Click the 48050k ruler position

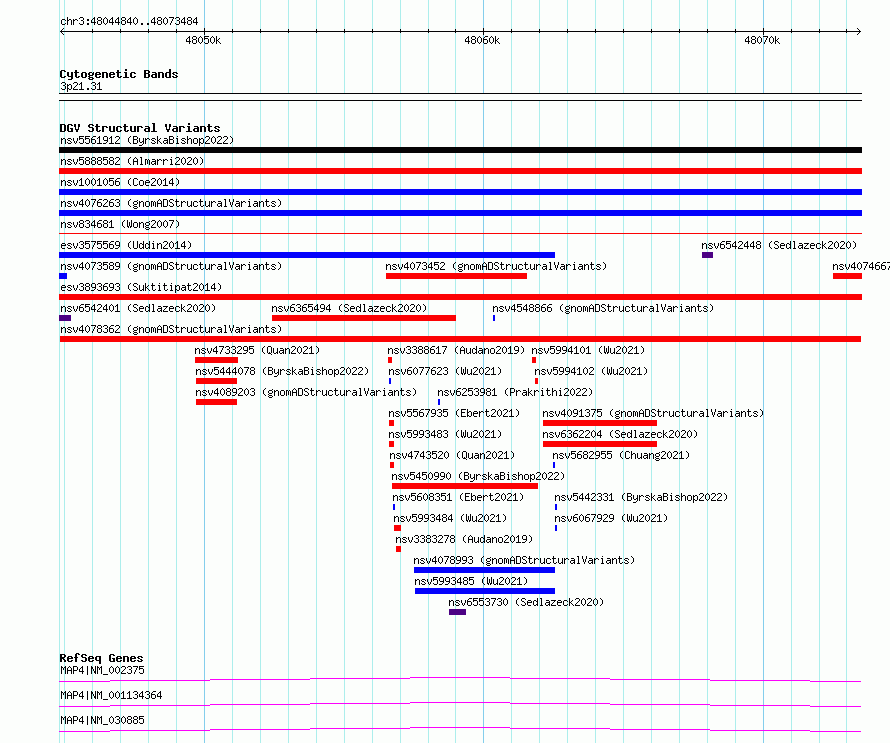[203, 40]
